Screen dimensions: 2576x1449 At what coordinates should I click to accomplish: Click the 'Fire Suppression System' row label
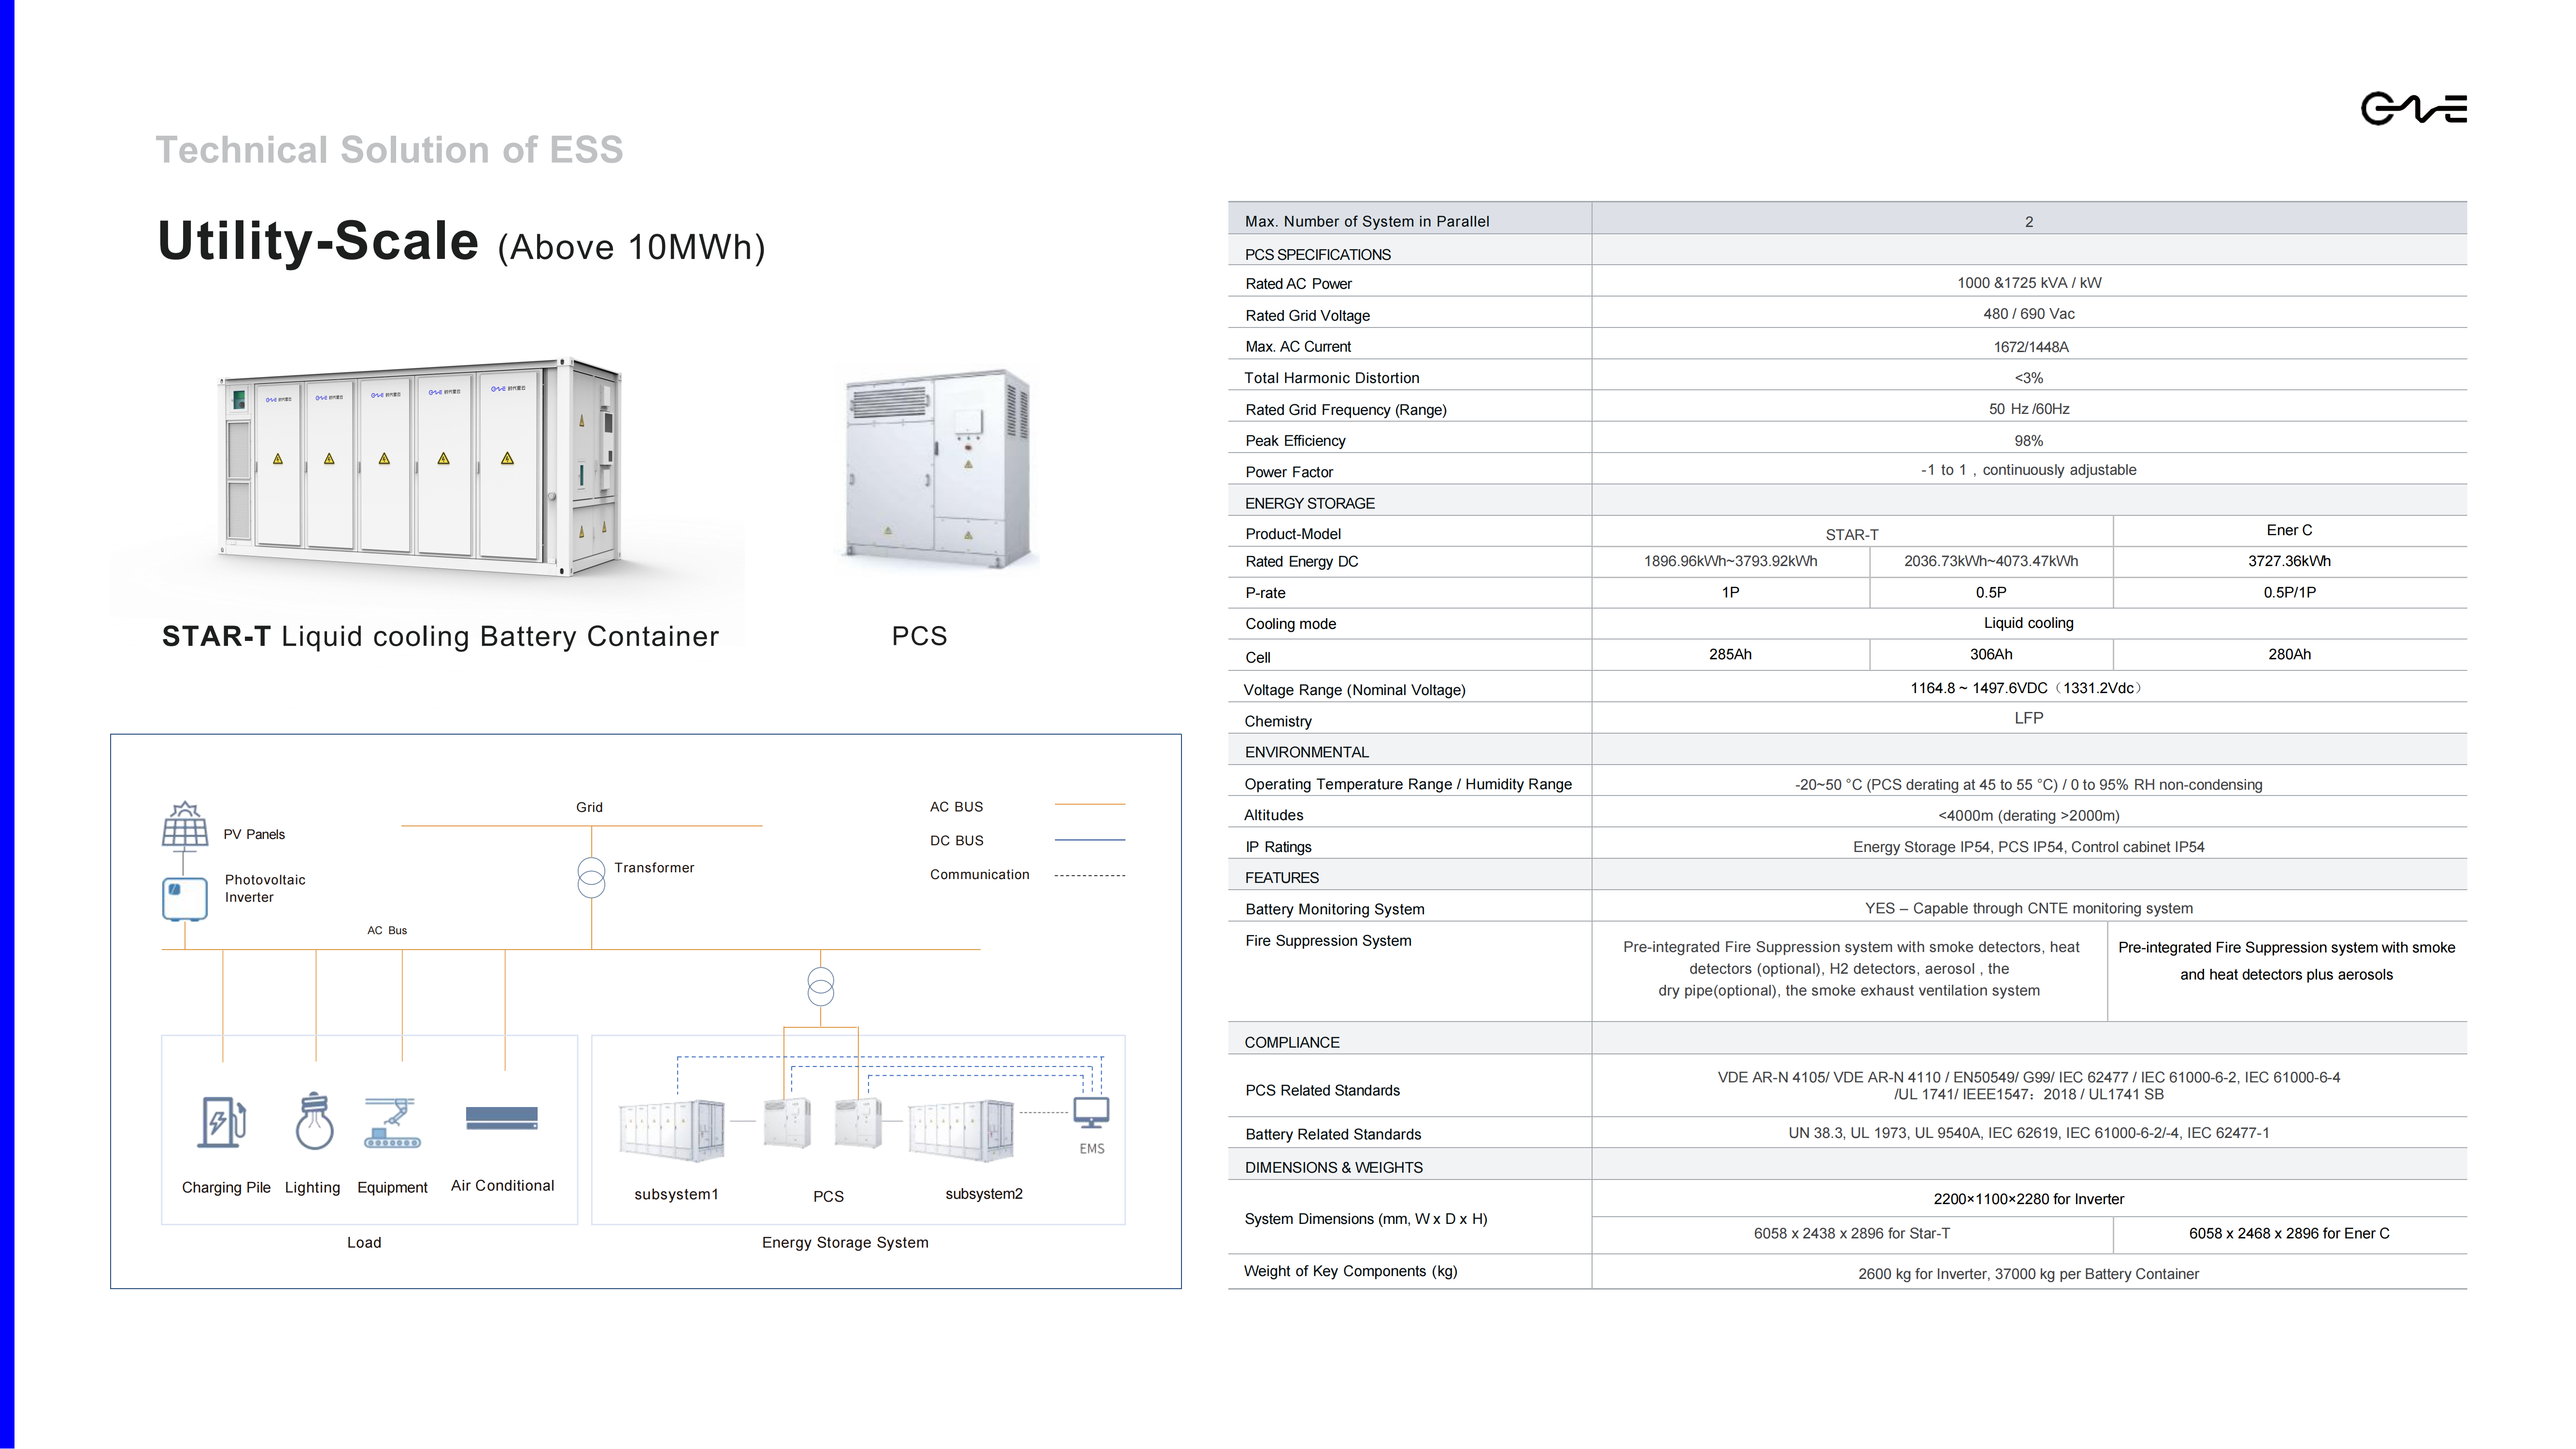click(x=1328, y=941)
